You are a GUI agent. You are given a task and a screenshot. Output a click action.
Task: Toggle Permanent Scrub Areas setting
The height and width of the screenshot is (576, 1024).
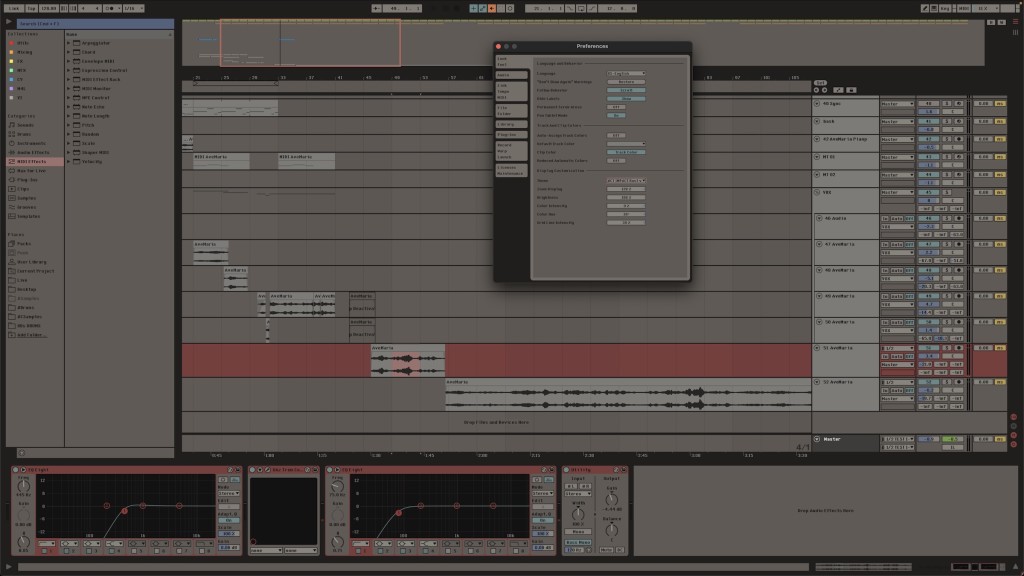(x=616, y=107)
